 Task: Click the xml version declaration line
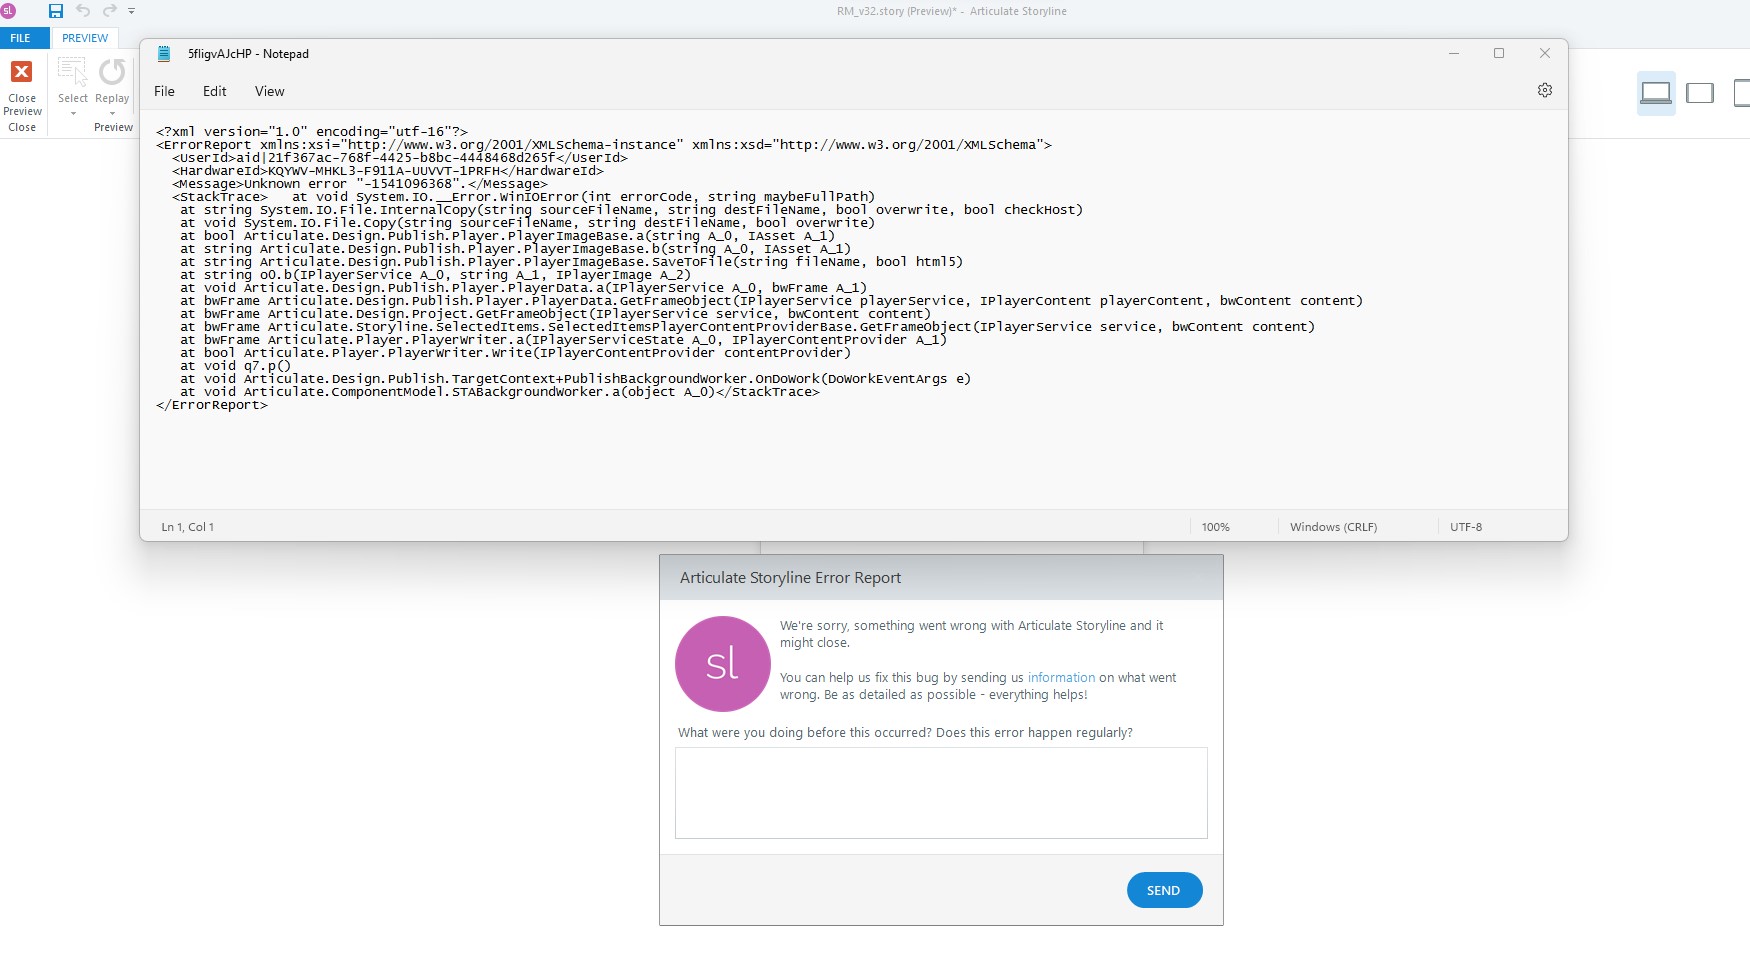[x=312, y=132]
